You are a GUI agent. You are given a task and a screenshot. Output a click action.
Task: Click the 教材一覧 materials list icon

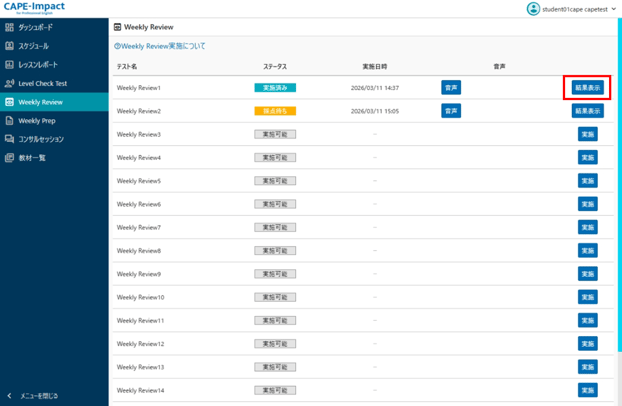pos(10,158)
